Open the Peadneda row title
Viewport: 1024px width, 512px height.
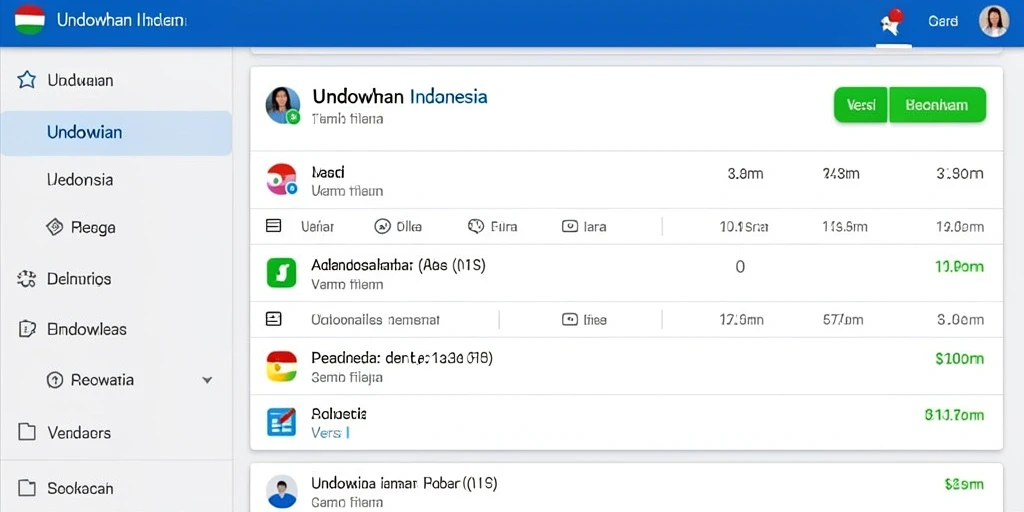coord(402,358)
